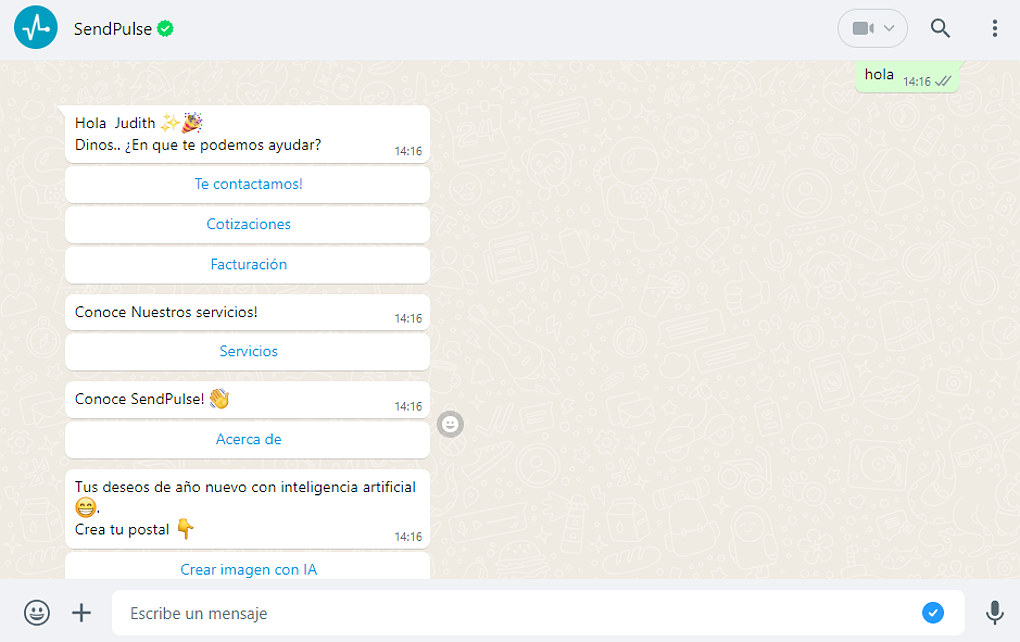The height and width of the screenshot is (642, 1020).
Task: Click the 'Escribe un mensaje' input field
Action: (538, 613)
